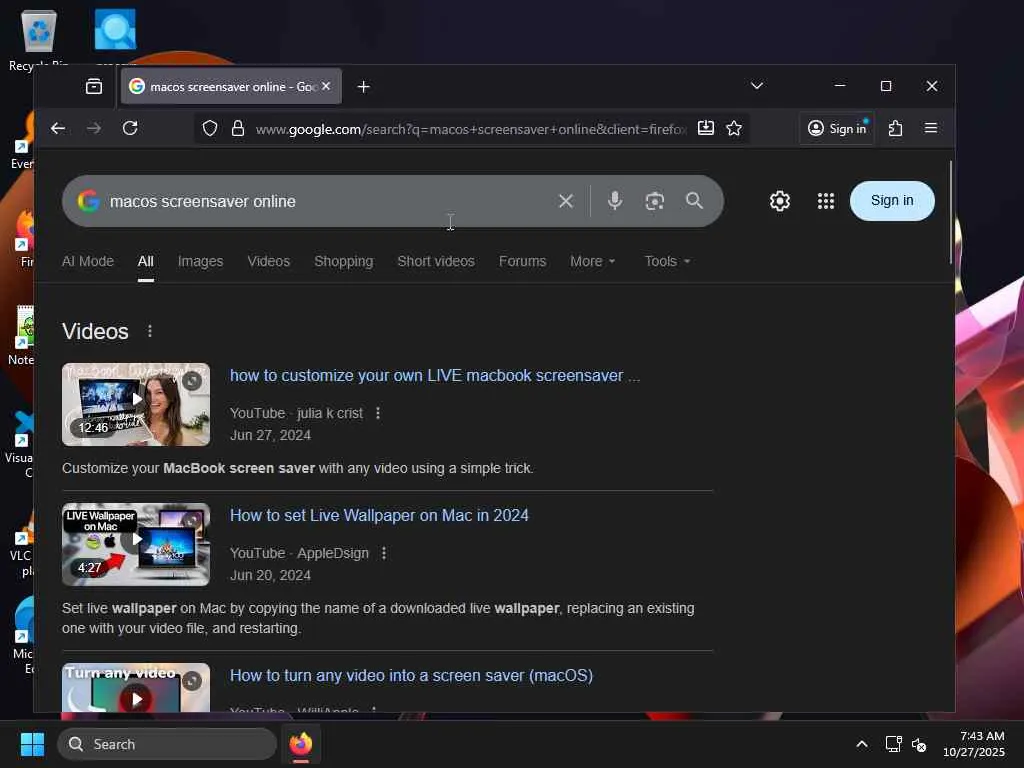Click the install/save page icon in address bar

(x=705, y=129)
